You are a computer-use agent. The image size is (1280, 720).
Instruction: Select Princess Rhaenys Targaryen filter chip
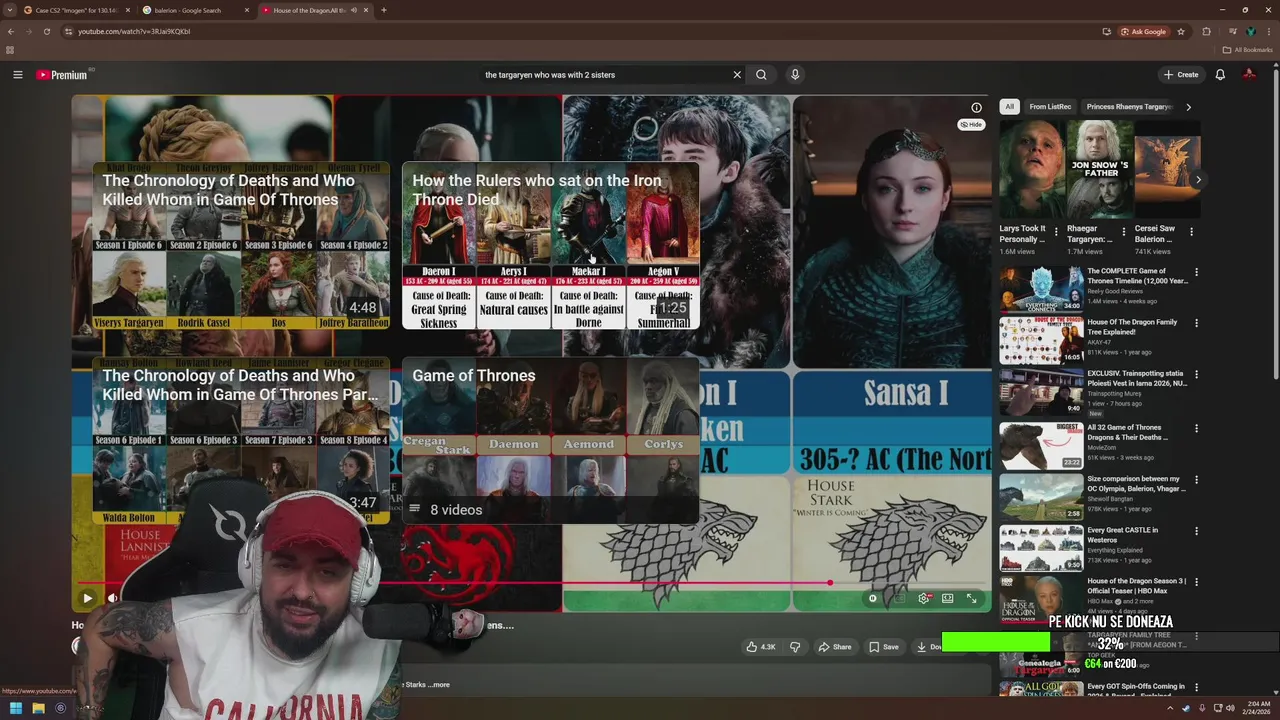point(1129,107)
